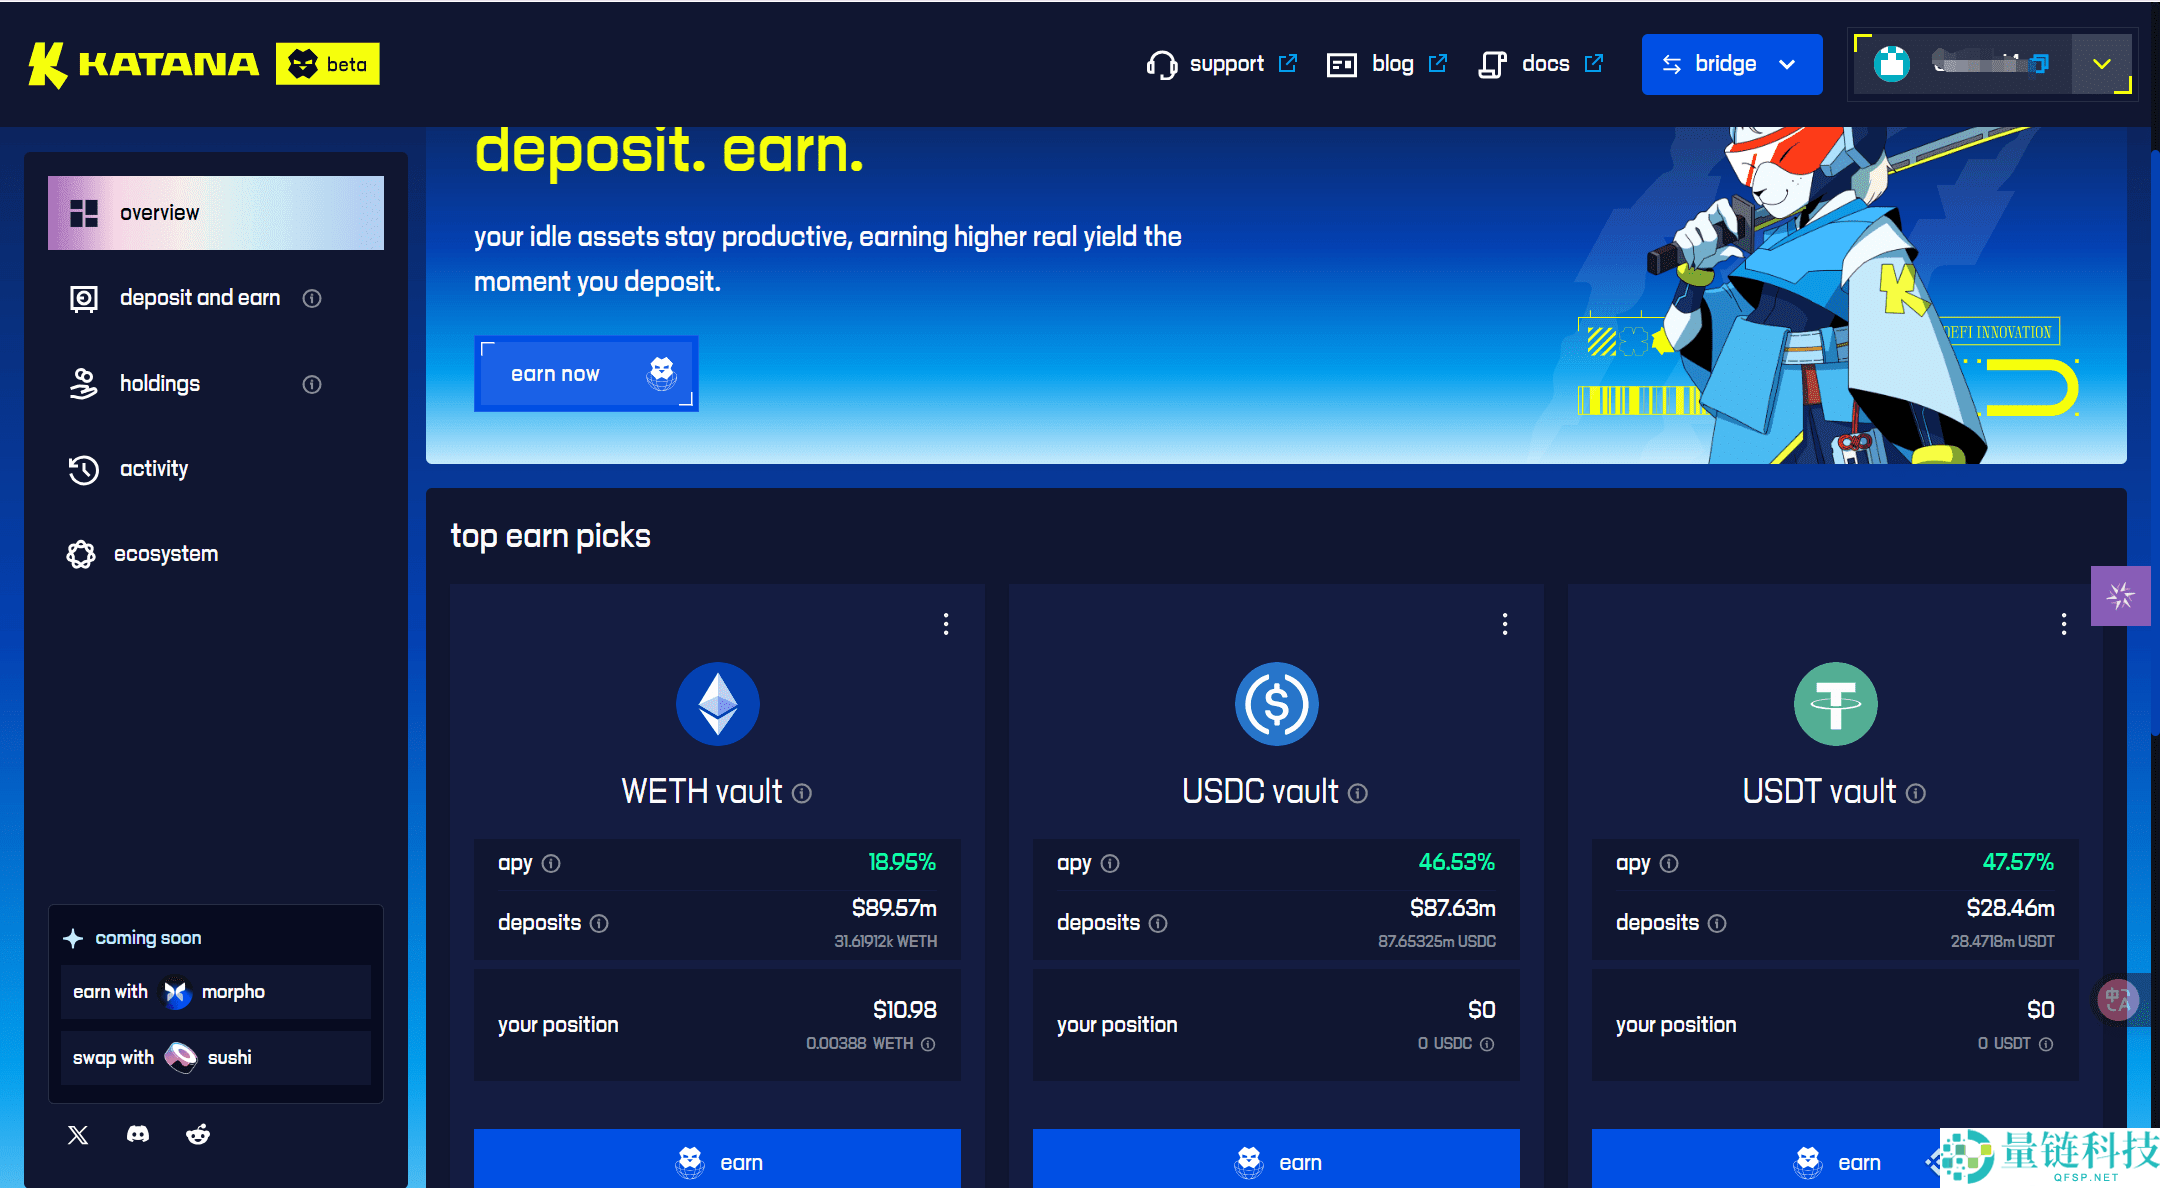The image size is (2160, 1188).
Task: Click info icon beside USDC vault apy
Action: [1110, 863]
